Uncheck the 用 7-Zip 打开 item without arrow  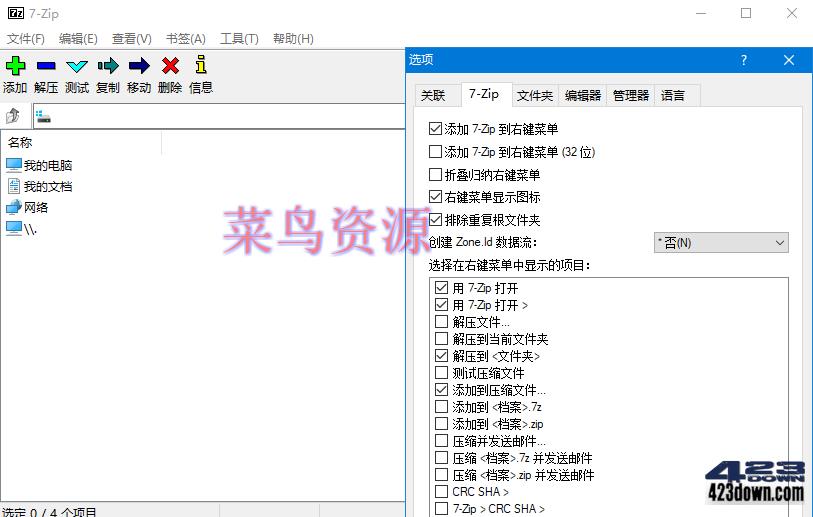point(441,287)
